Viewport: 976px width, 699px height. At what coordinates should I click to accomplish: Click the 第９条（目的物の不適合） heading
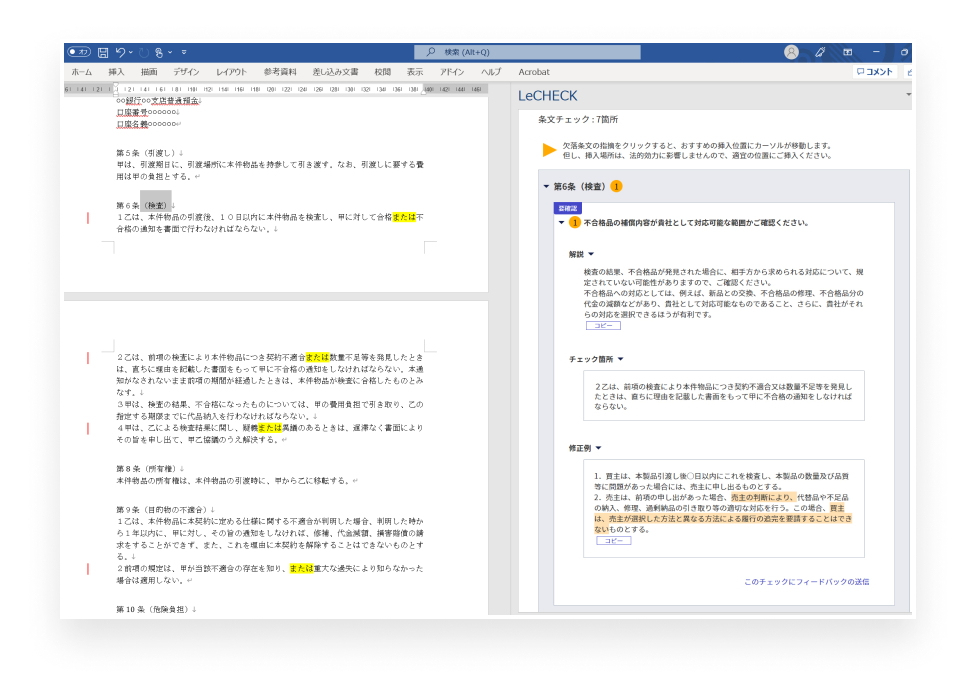[162, 510]
